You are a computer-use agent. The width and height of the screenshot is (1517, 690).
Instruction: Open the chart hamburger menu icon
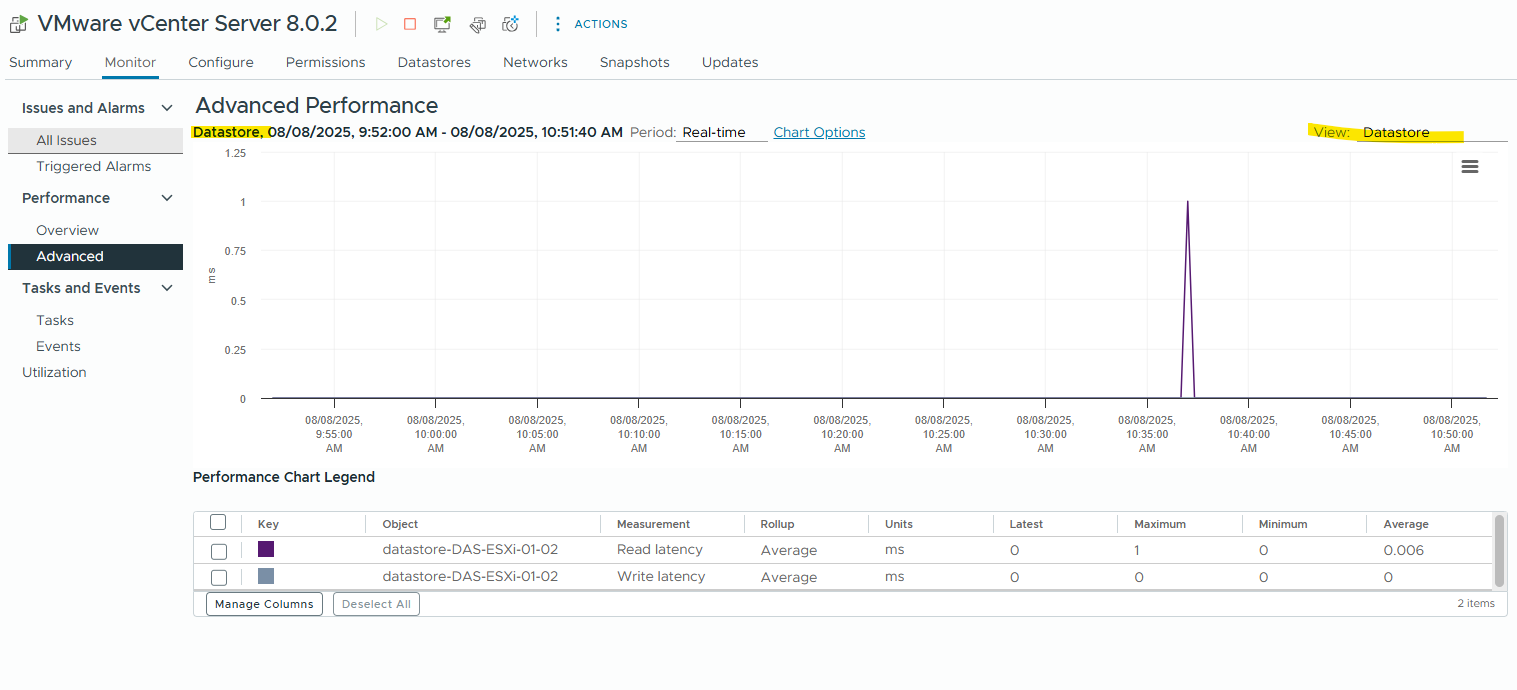1470,167
